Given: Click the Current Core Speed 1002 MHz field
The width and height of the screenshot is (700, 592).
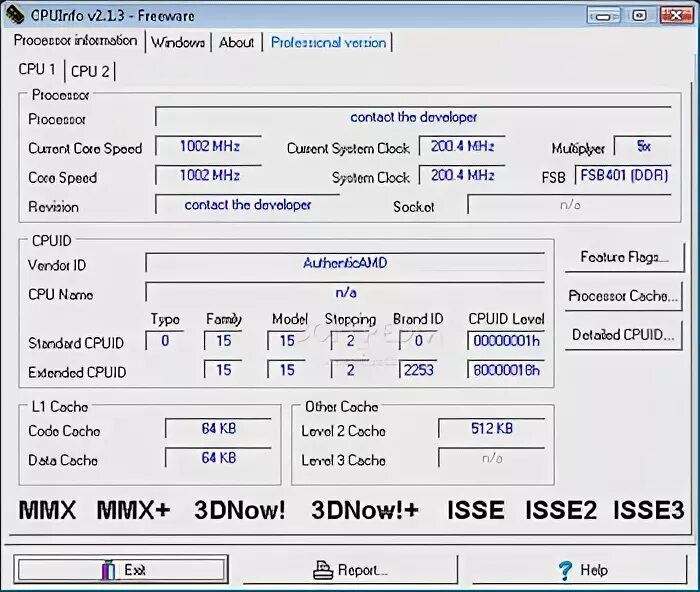Looking at the screenshot, I should (x=209, y=146).
